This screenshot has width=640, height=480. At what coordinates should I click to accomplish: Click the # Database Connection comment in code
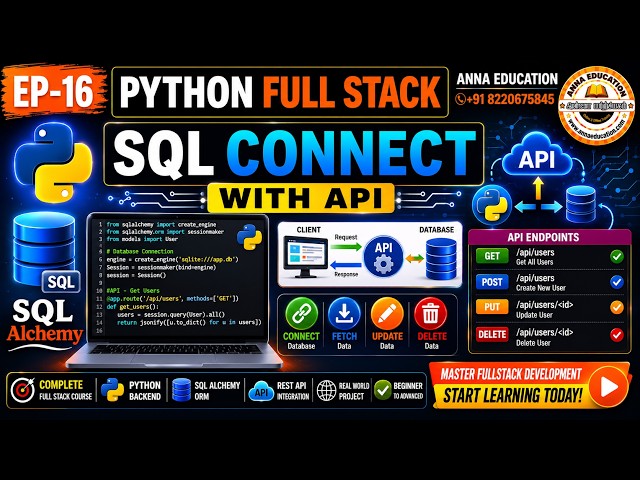tap(140, 251)
